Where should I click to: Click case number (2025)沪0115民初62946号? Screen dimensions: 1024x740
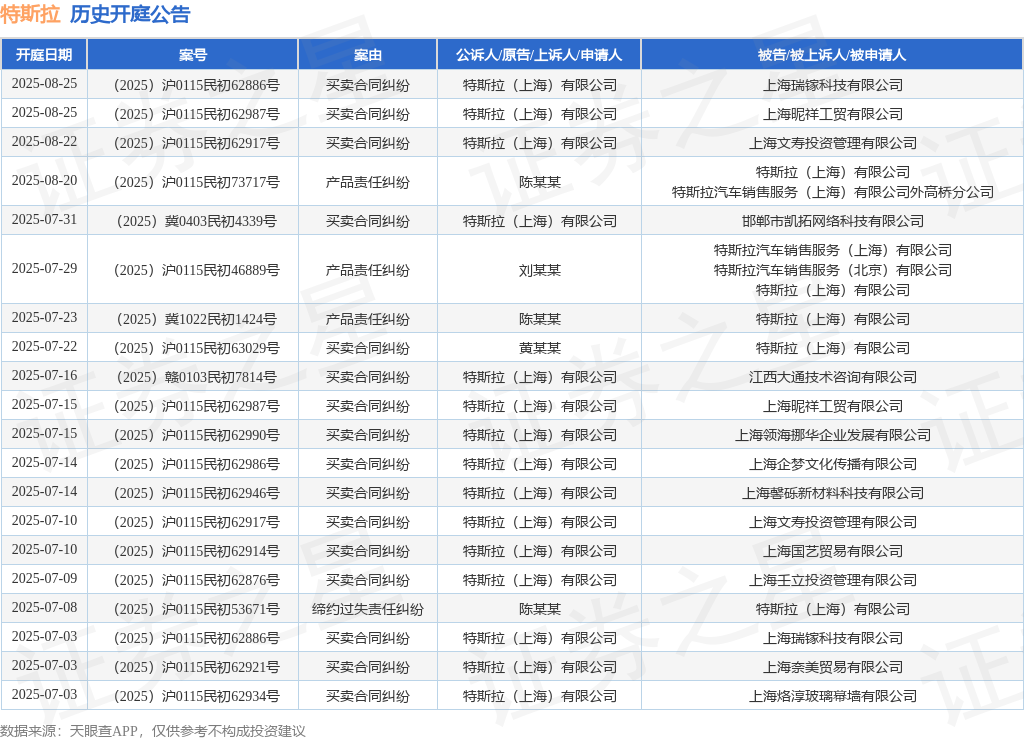[197, 493]
